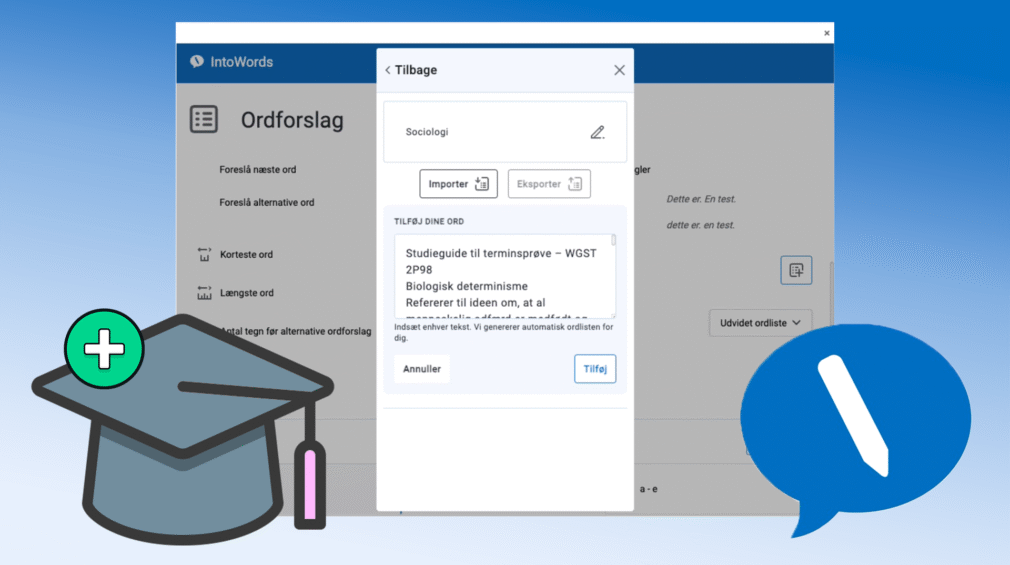Screen dimensions: 1010x565
Task: Go back using the Tilbage chevron
Action: click(x=388, y=70)
